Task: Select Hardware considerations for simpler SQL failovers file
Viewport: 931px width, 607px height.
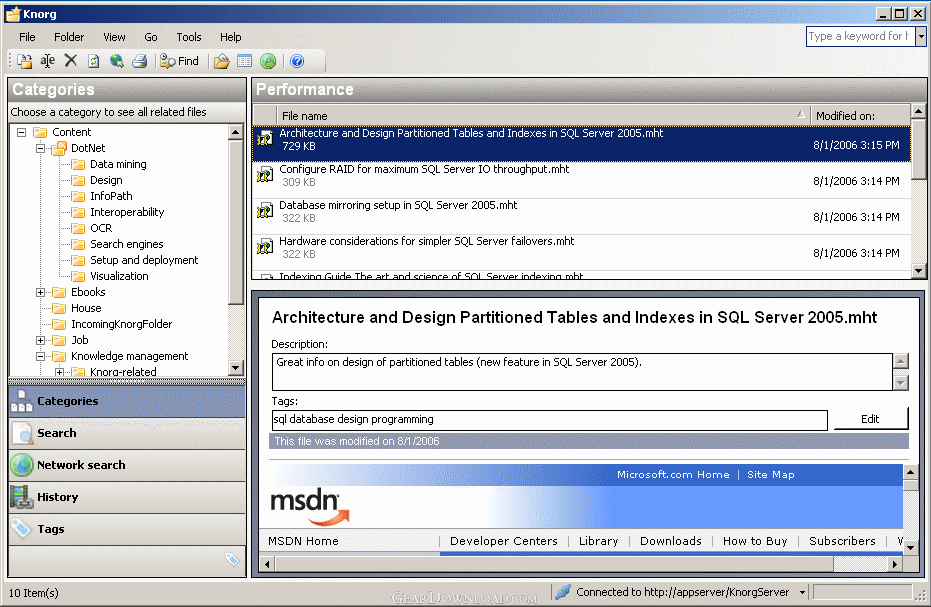Action: 581,252
